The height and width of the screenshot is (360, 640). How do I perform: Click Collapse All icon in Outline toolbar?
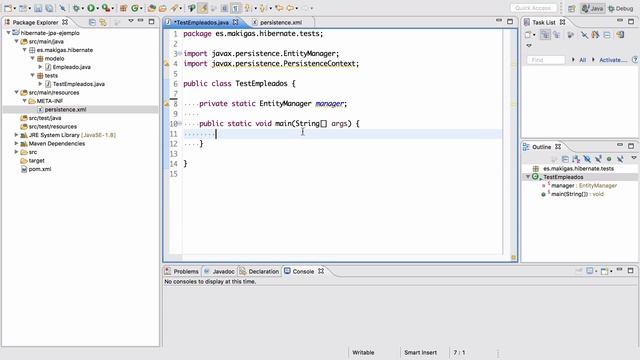coord(565,159)
